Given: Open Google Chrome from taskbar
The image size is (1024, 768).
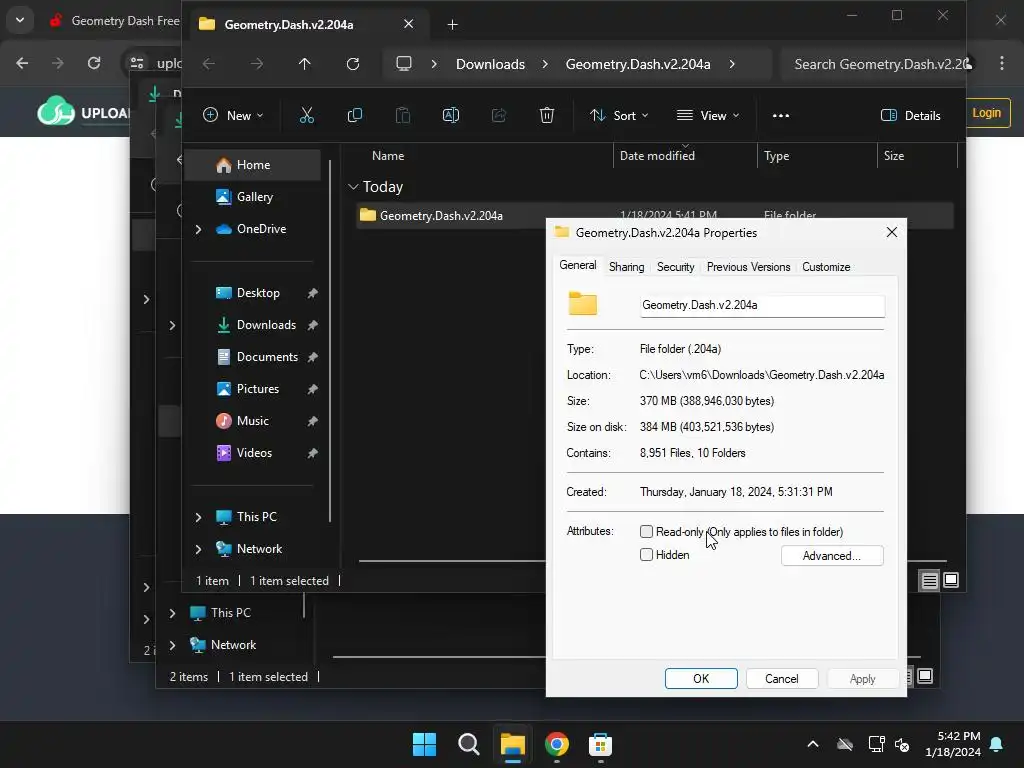Looking at the screenshot, I should (556, 744).
